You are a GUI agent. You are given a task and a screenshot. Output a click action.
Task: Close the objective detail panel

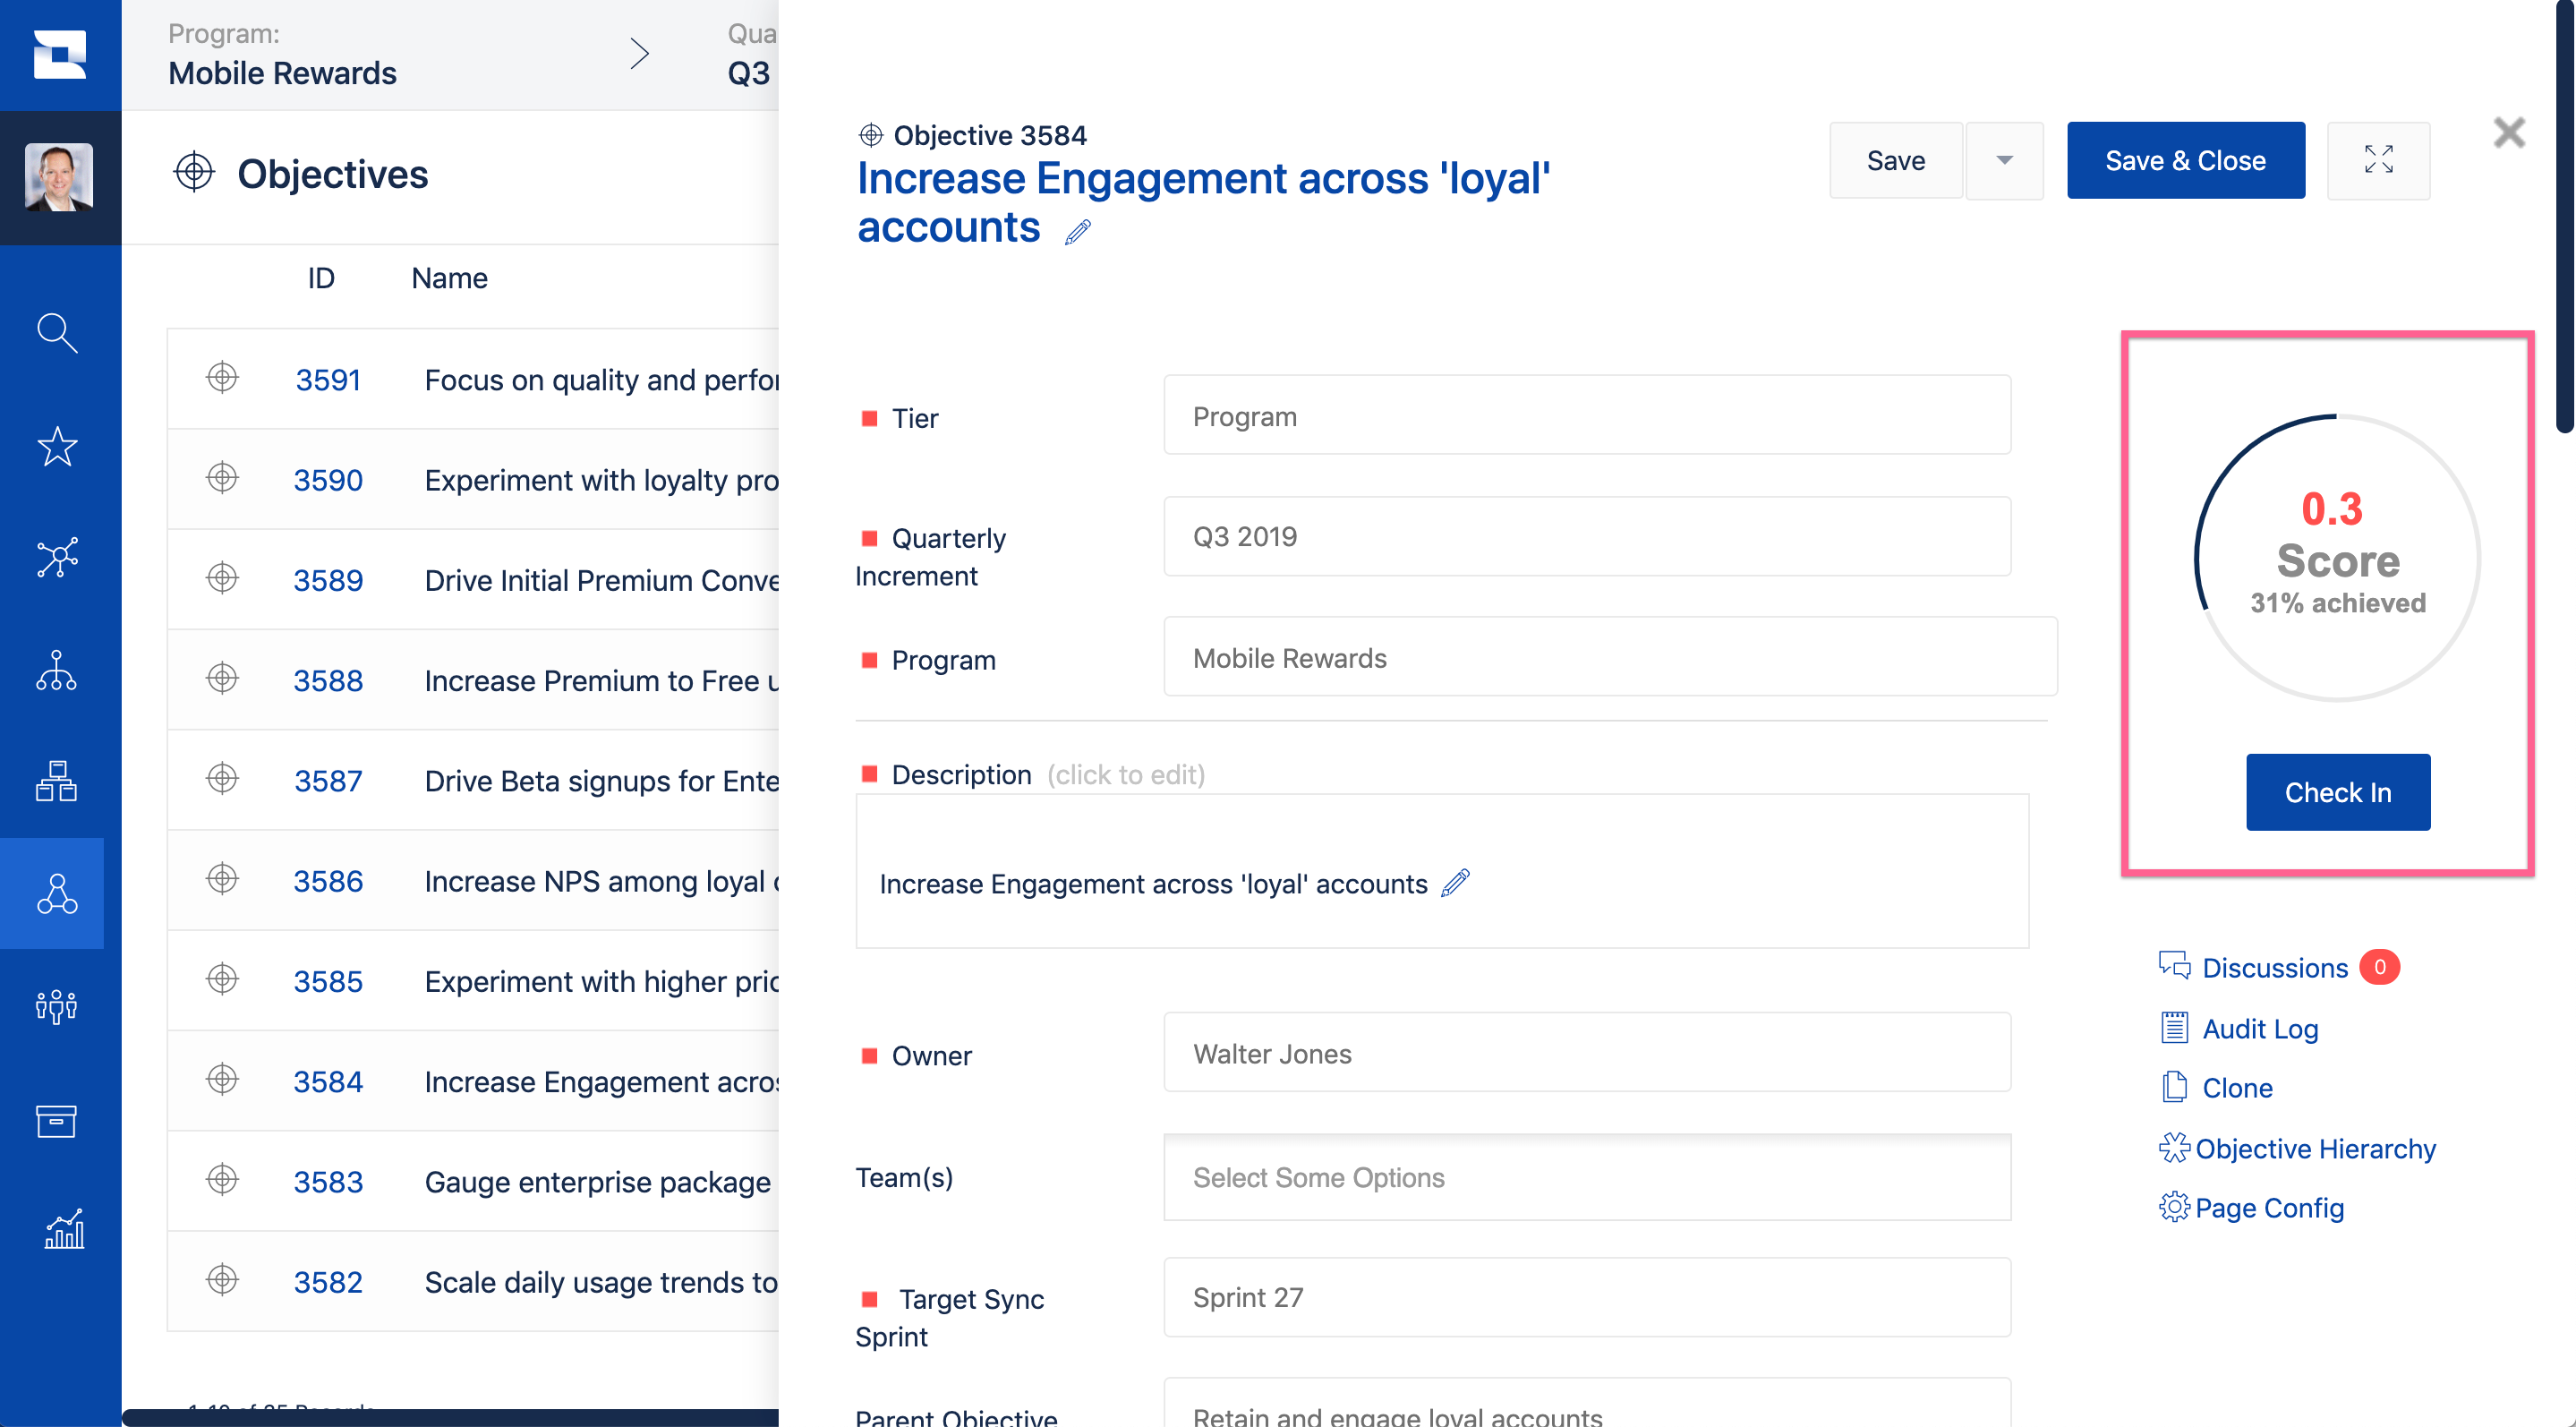pyautogui.click(x=2509, y=133)
